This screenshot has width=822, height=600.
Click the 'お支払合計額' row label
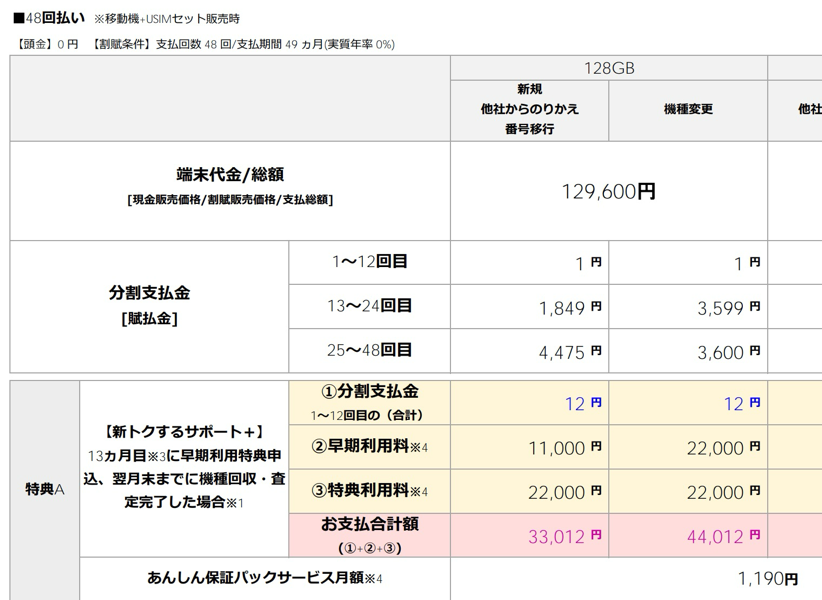[x=370, y=524]
